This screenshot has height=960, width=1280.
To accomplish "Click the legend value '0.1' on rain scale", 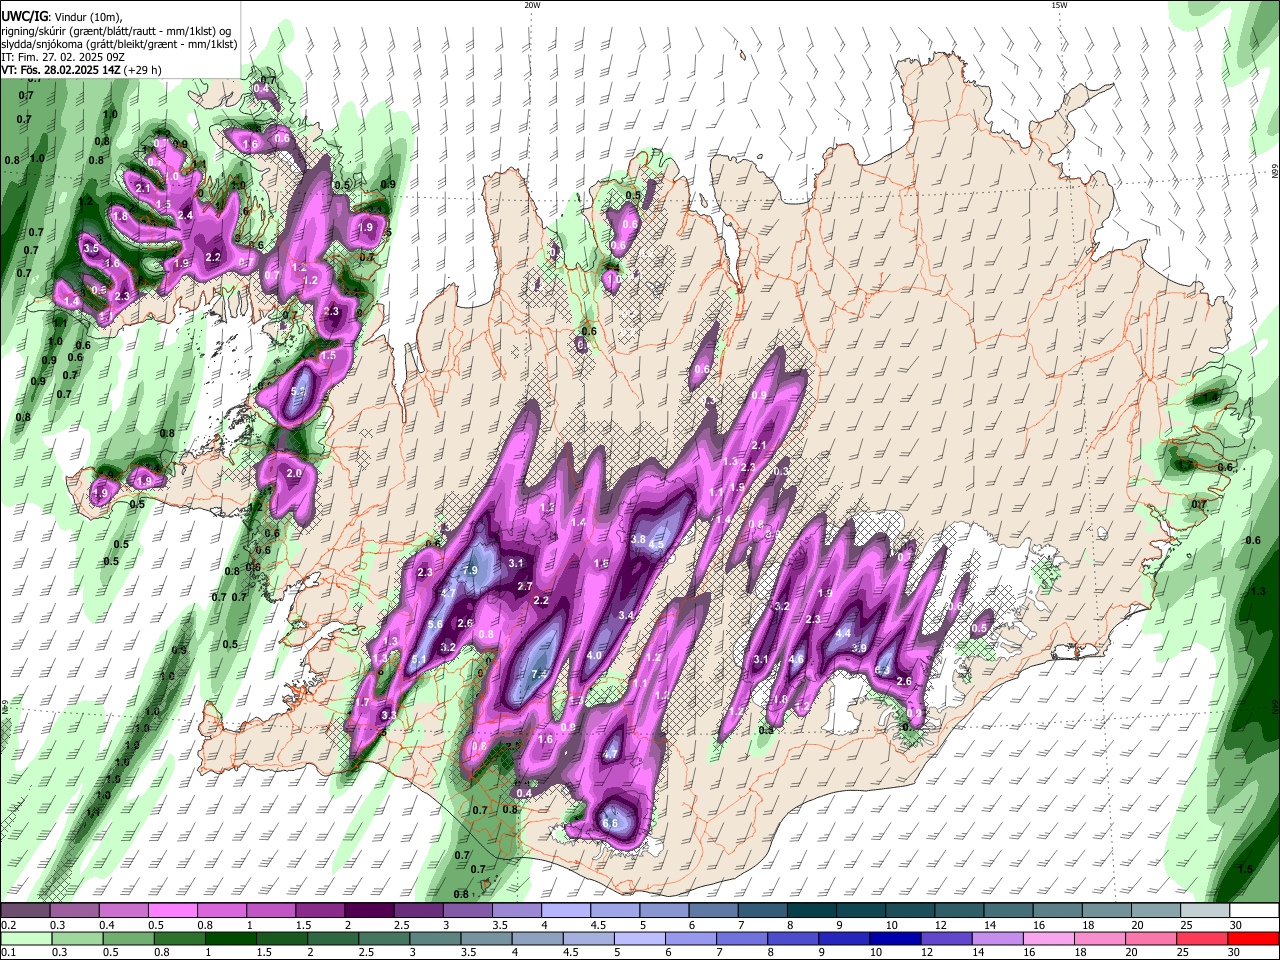I will coord(8,952).
